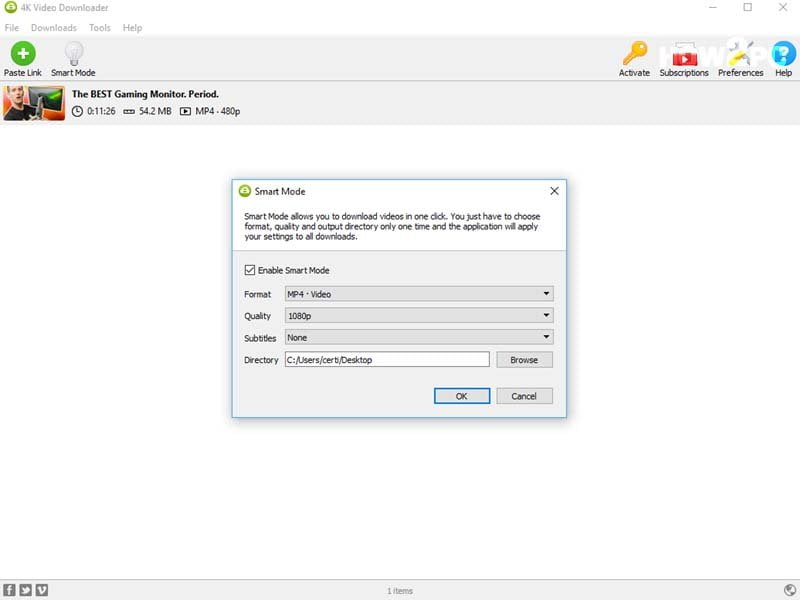Open the File menu
This screenshot has width=800, height=600.
click(x=12, y=28)
